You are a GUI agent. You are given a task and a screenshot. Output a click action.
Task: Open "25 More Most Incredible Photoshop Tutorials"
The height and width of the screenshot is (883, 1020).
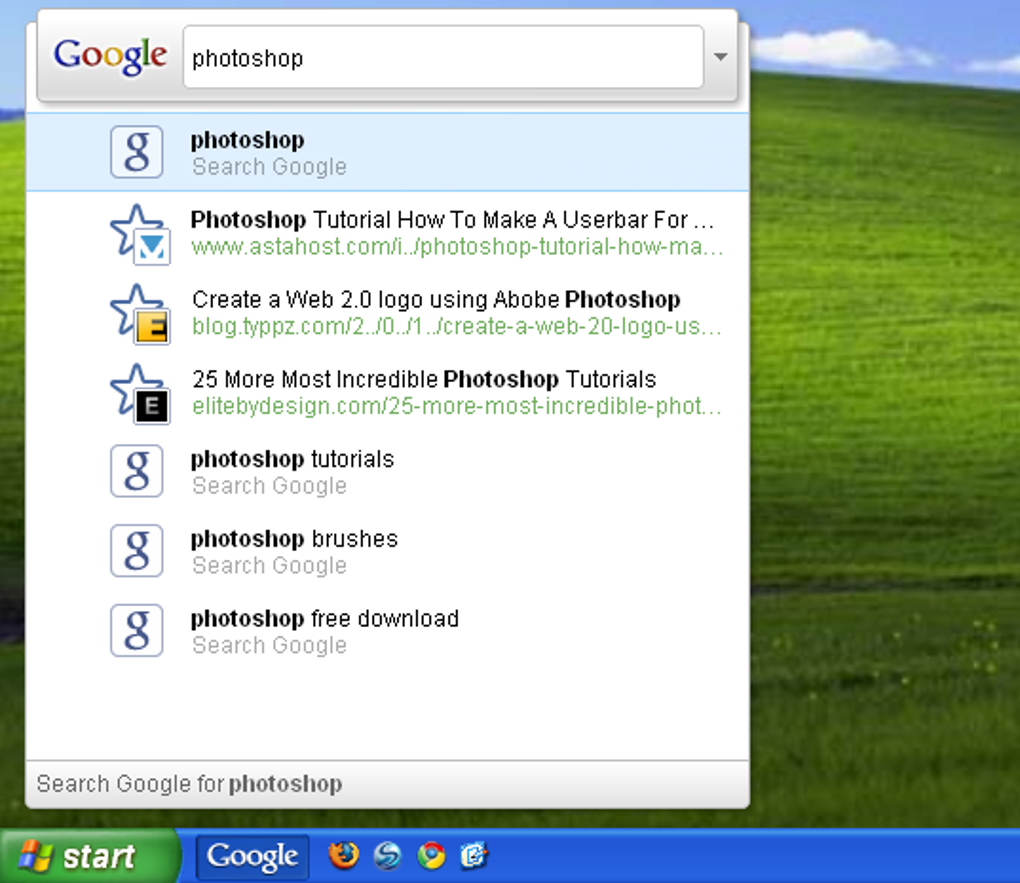(x=423, y=379)
